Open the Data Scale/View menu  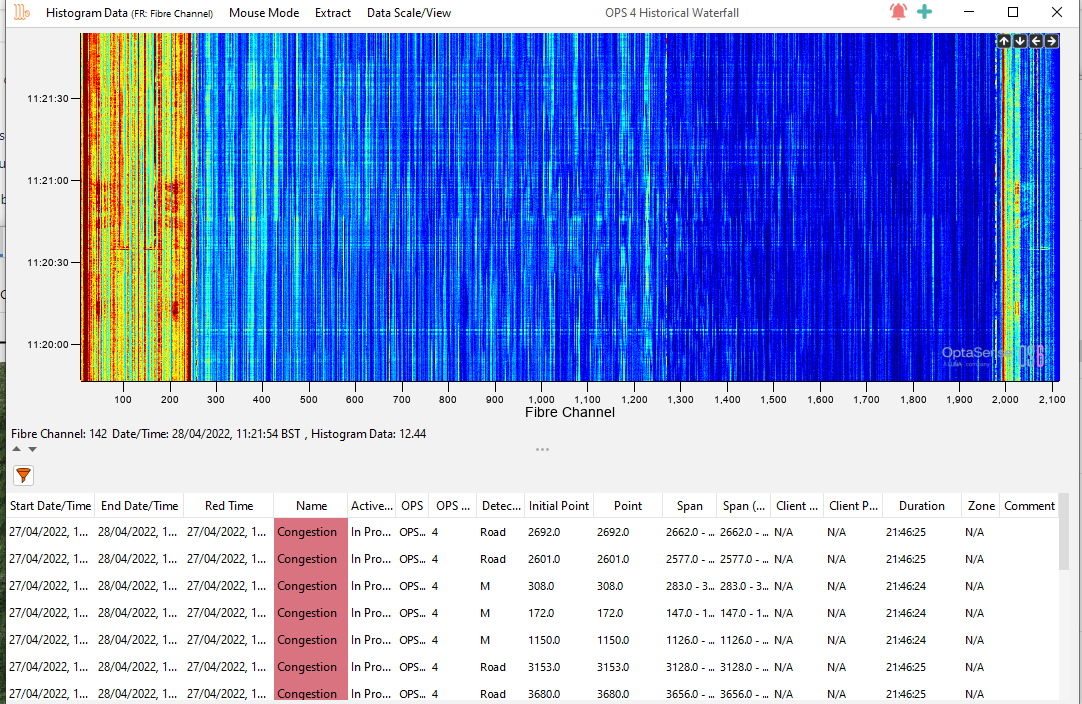pyautogui.click(x=408, y=13)
